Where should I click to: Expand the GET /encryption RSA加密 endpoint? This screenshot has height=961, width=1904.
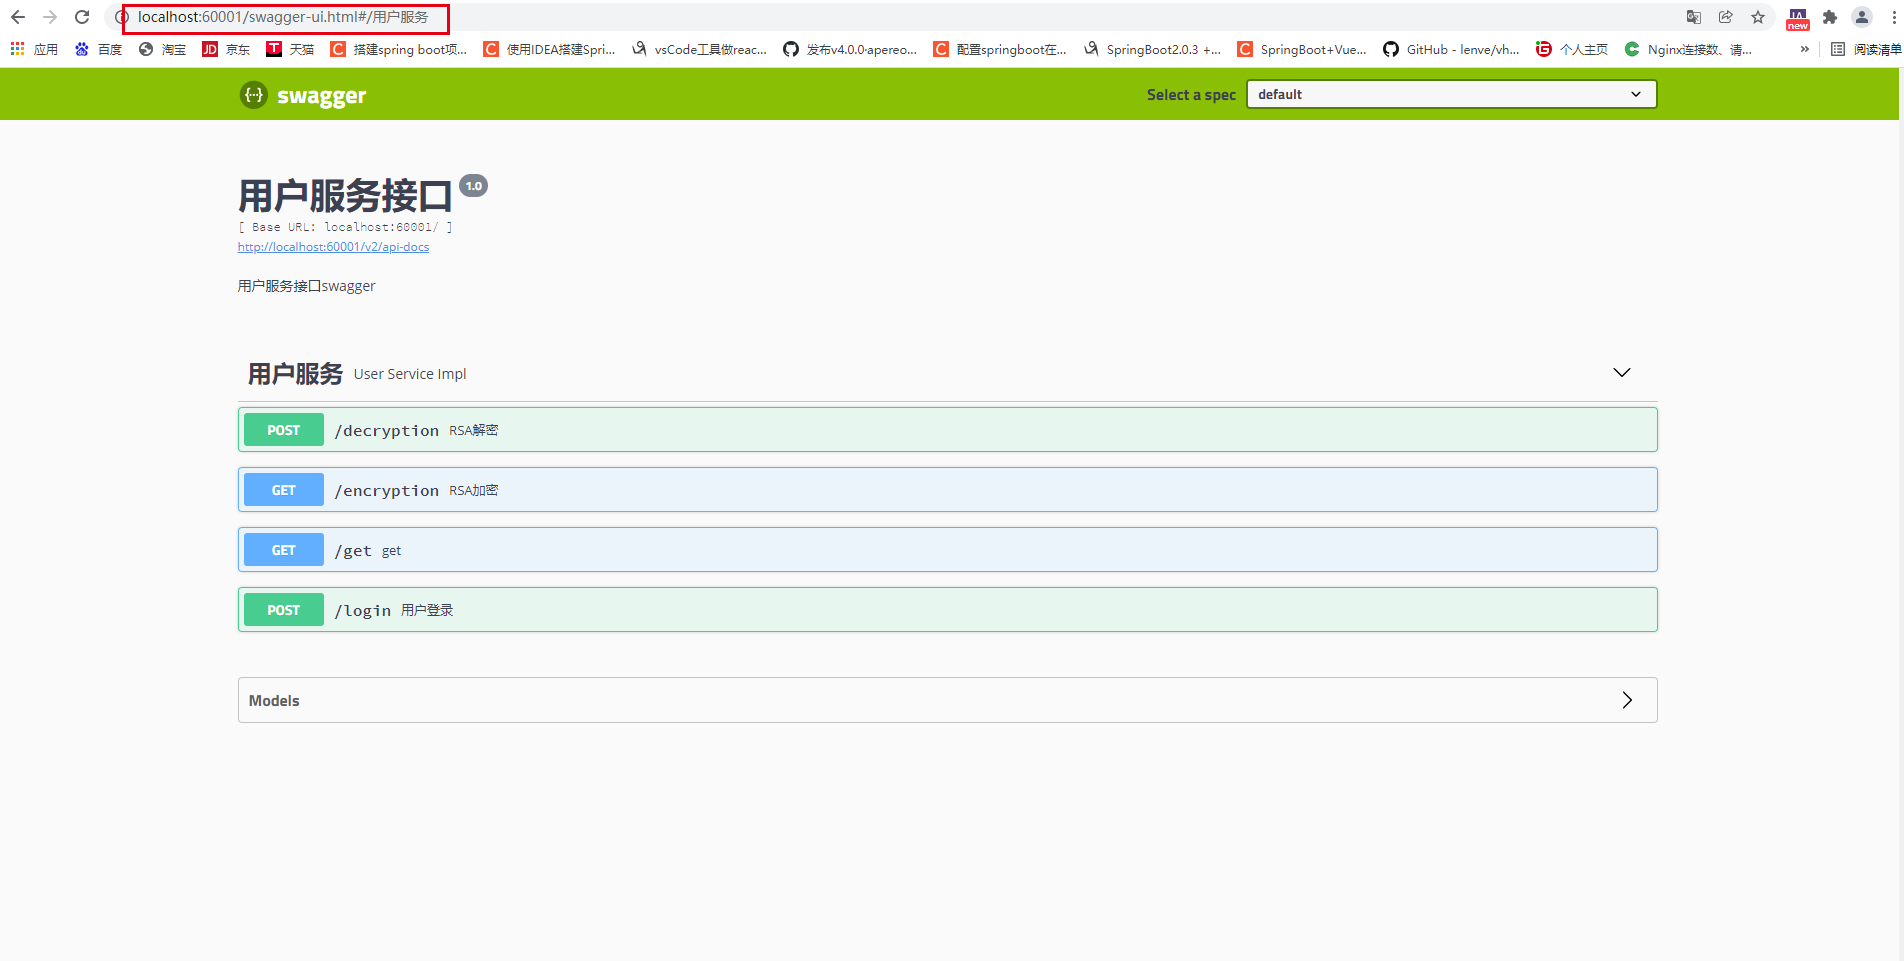pyautogui.click(x=947, y=489)
